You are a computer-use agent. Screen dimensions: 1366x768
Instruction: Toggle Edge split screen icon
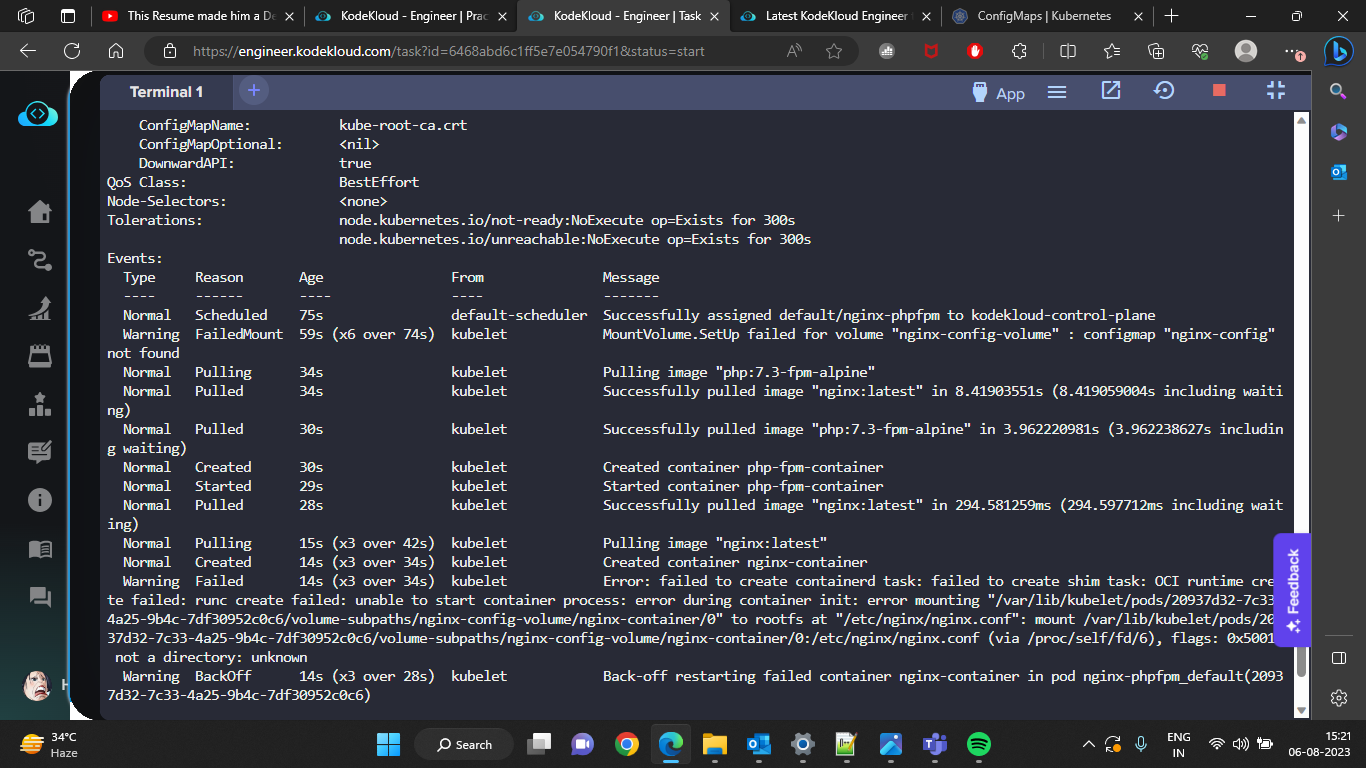(x=1068, y=51)
